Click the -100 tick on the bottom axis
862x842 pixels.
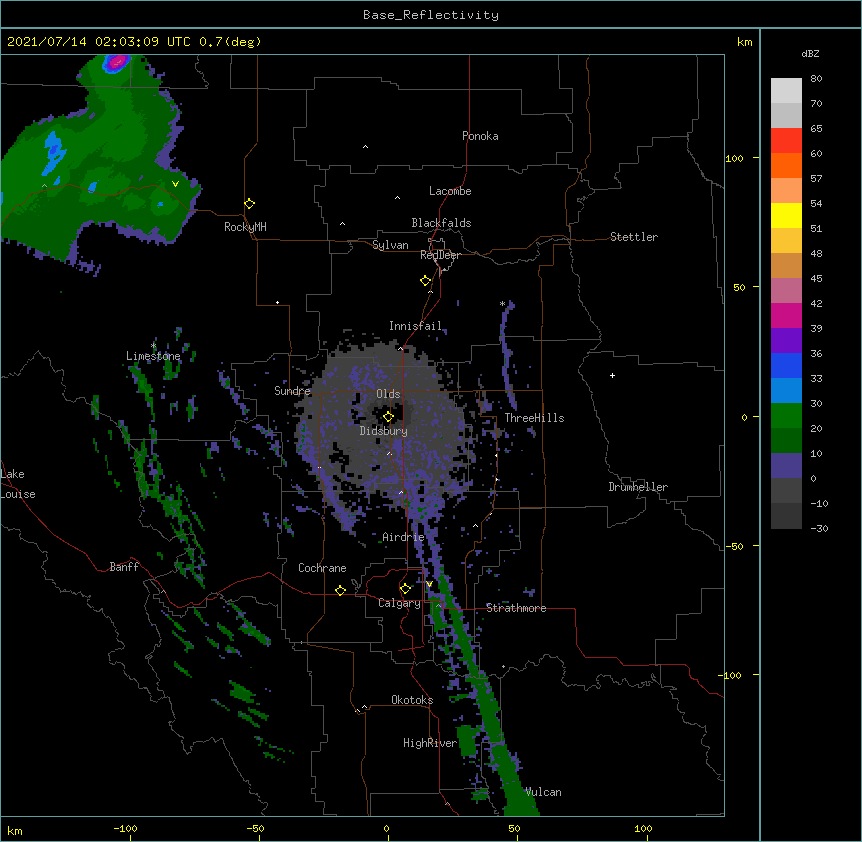point(125,828)
